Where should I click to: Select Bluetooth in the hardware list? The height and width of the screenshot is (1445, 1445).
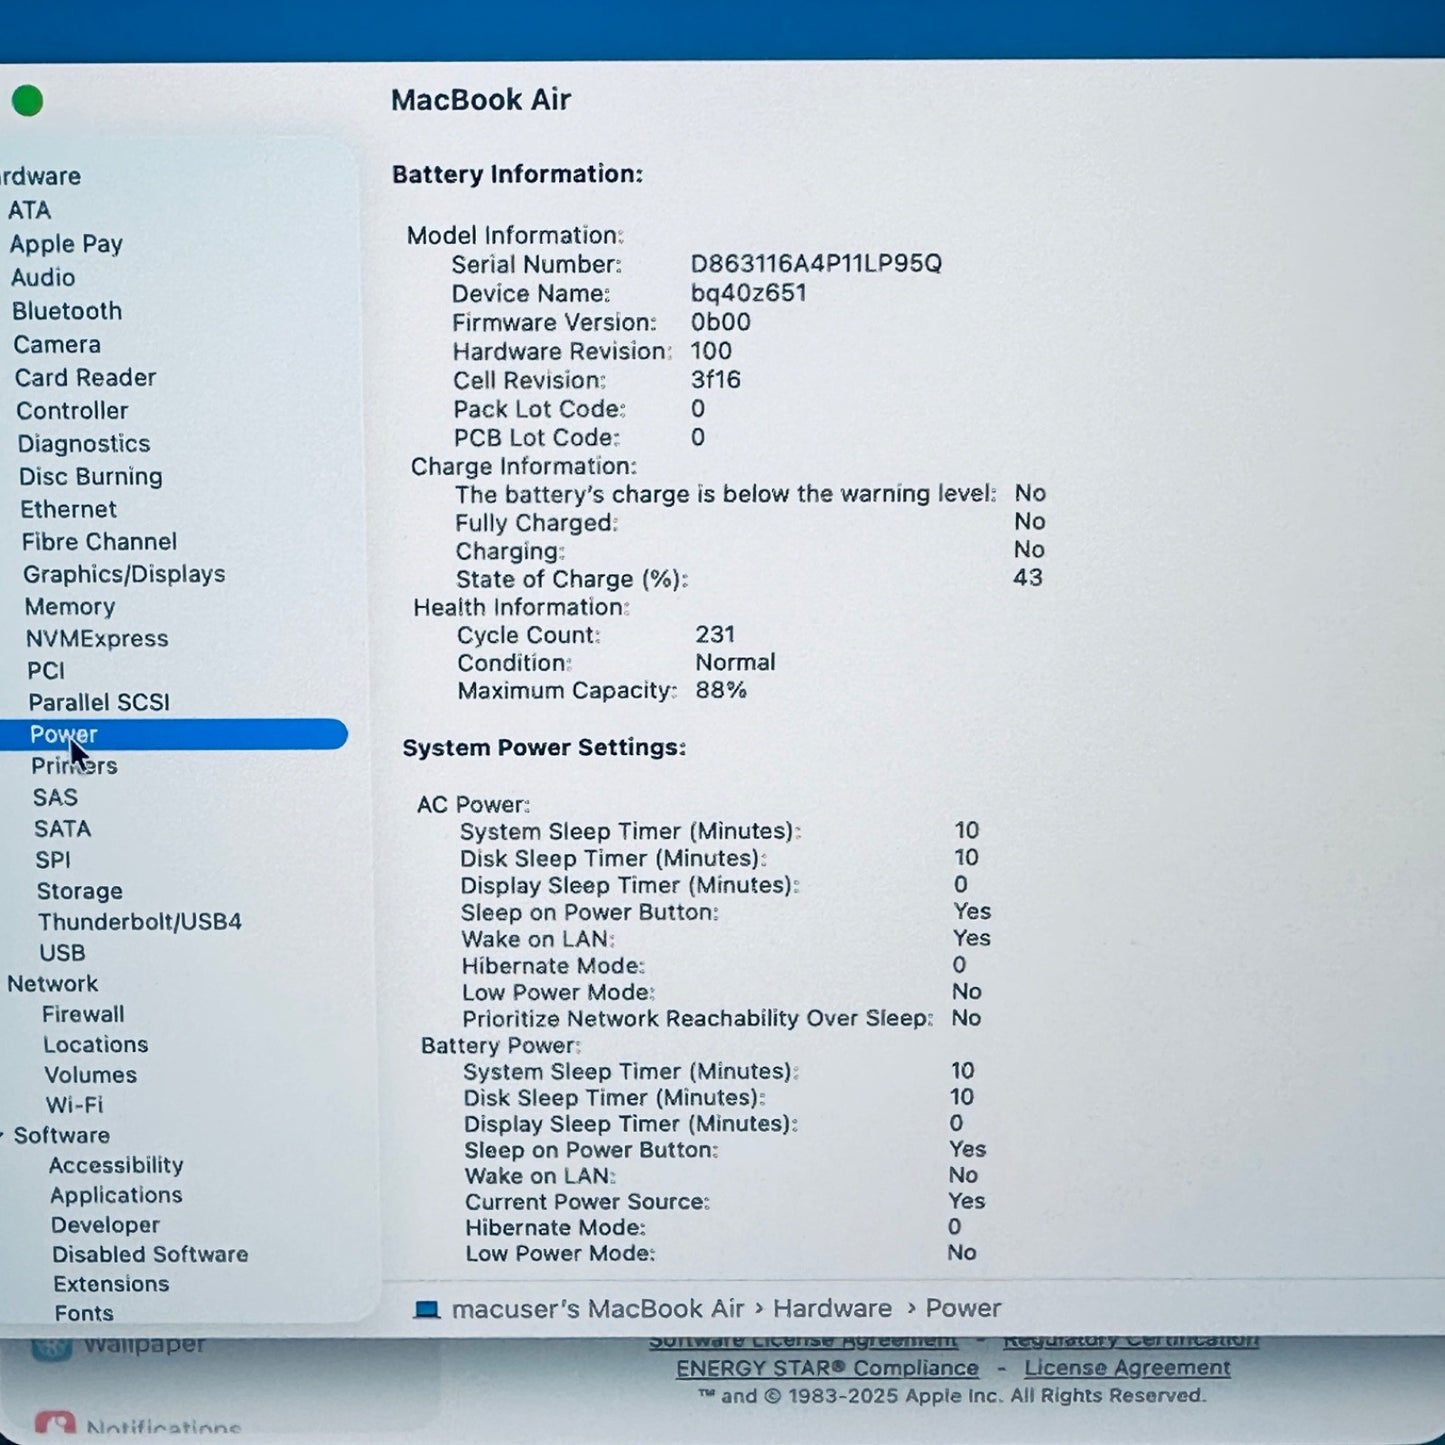[67, 311]
